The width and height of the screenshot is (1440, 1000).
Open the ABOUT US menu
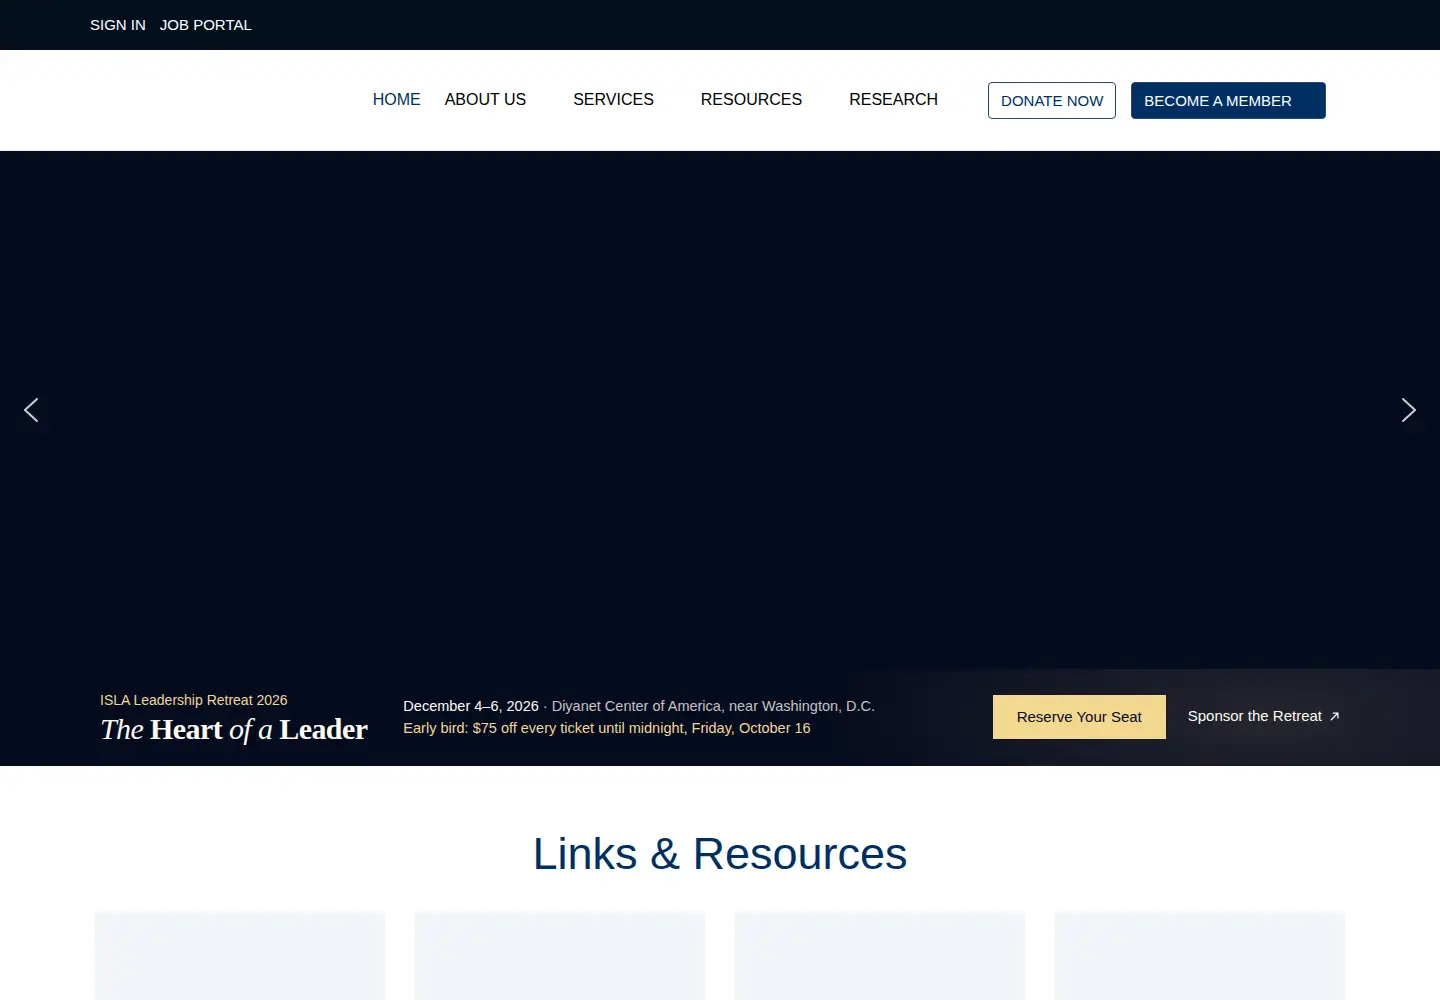pyautogui.click(x=485, y=100)
